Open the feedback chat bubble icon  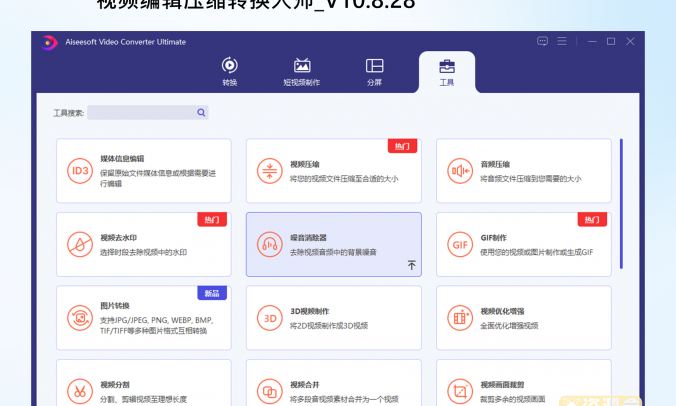pos(542,41)
